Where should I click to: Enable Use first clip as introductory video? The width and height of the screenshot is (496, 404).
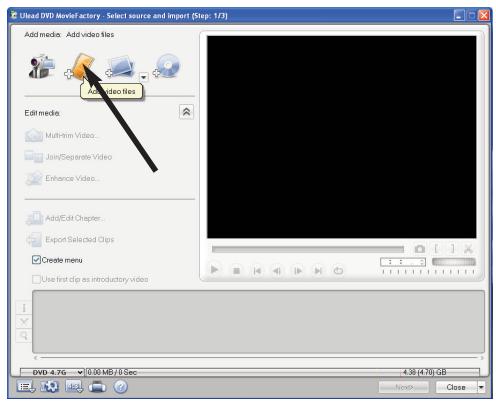(36, 279)
